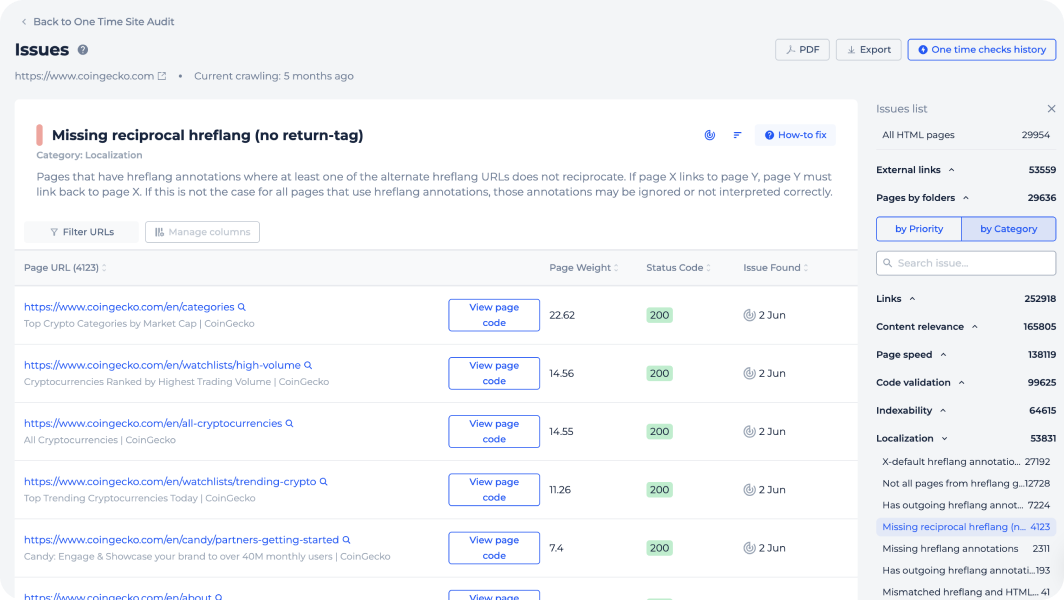Click Manage columns button
The height and width of the screenshot is (600, 1064).
(202, 232)
